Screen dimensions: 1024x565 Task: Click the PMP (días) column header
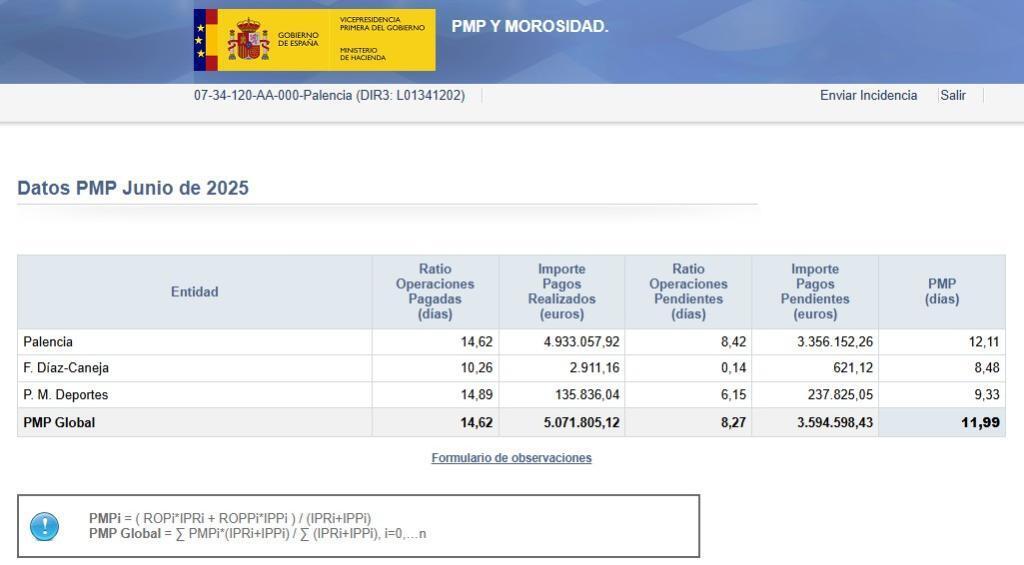[941, 292]
